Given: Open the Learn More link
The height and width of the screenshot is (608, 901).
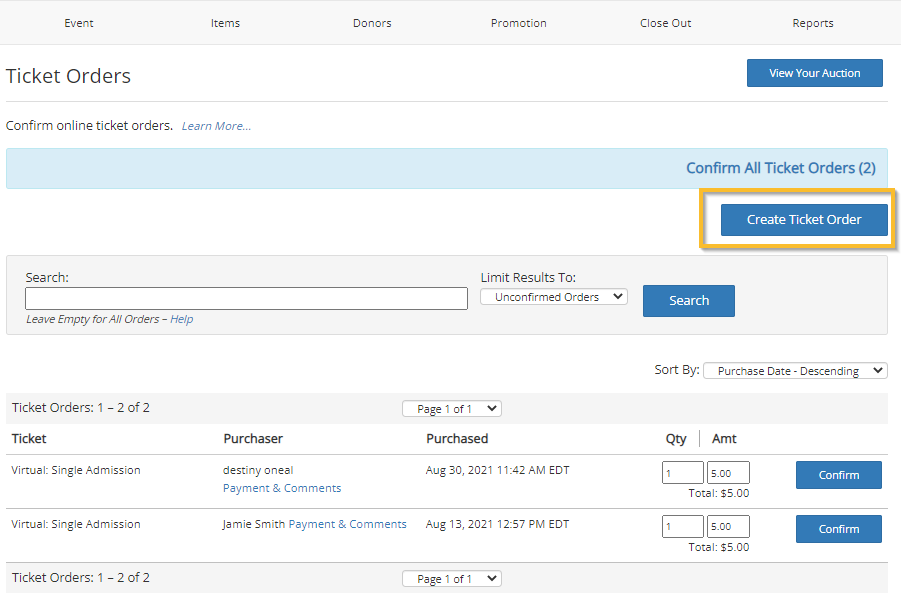Looking at the screenshot, I should (x=216, y=125).
